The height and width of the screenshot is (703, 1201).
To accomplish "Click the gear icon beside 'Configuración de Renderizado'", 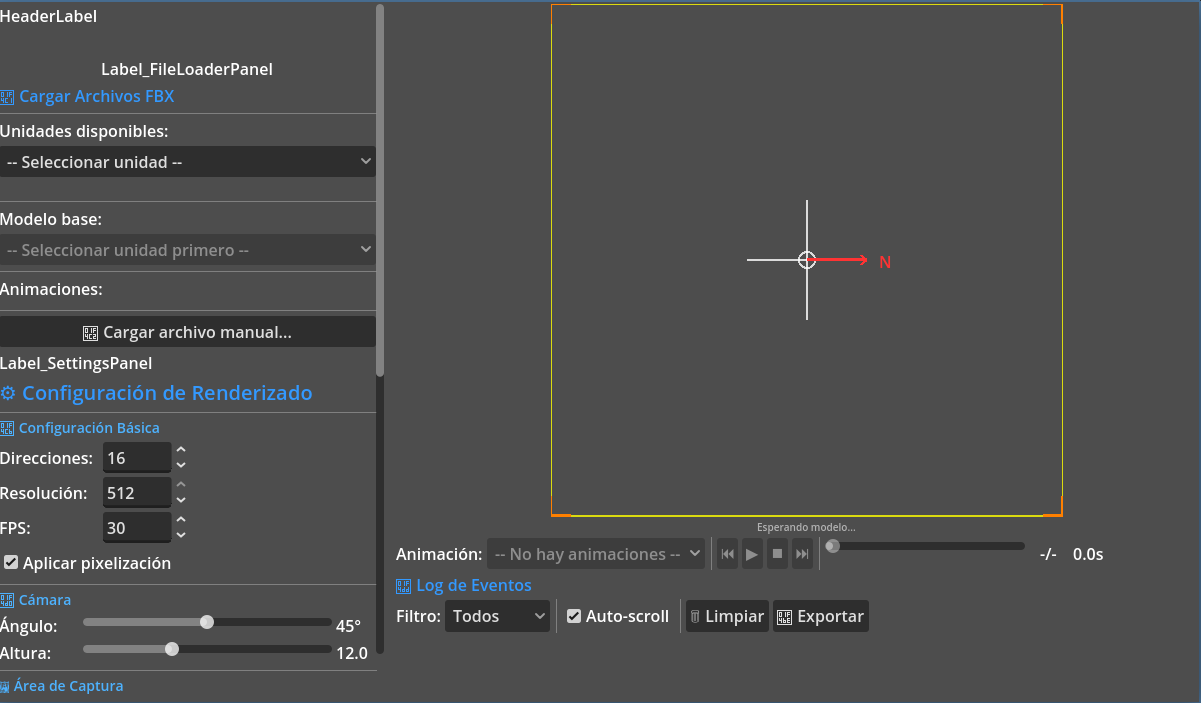I will click(9, 393).
